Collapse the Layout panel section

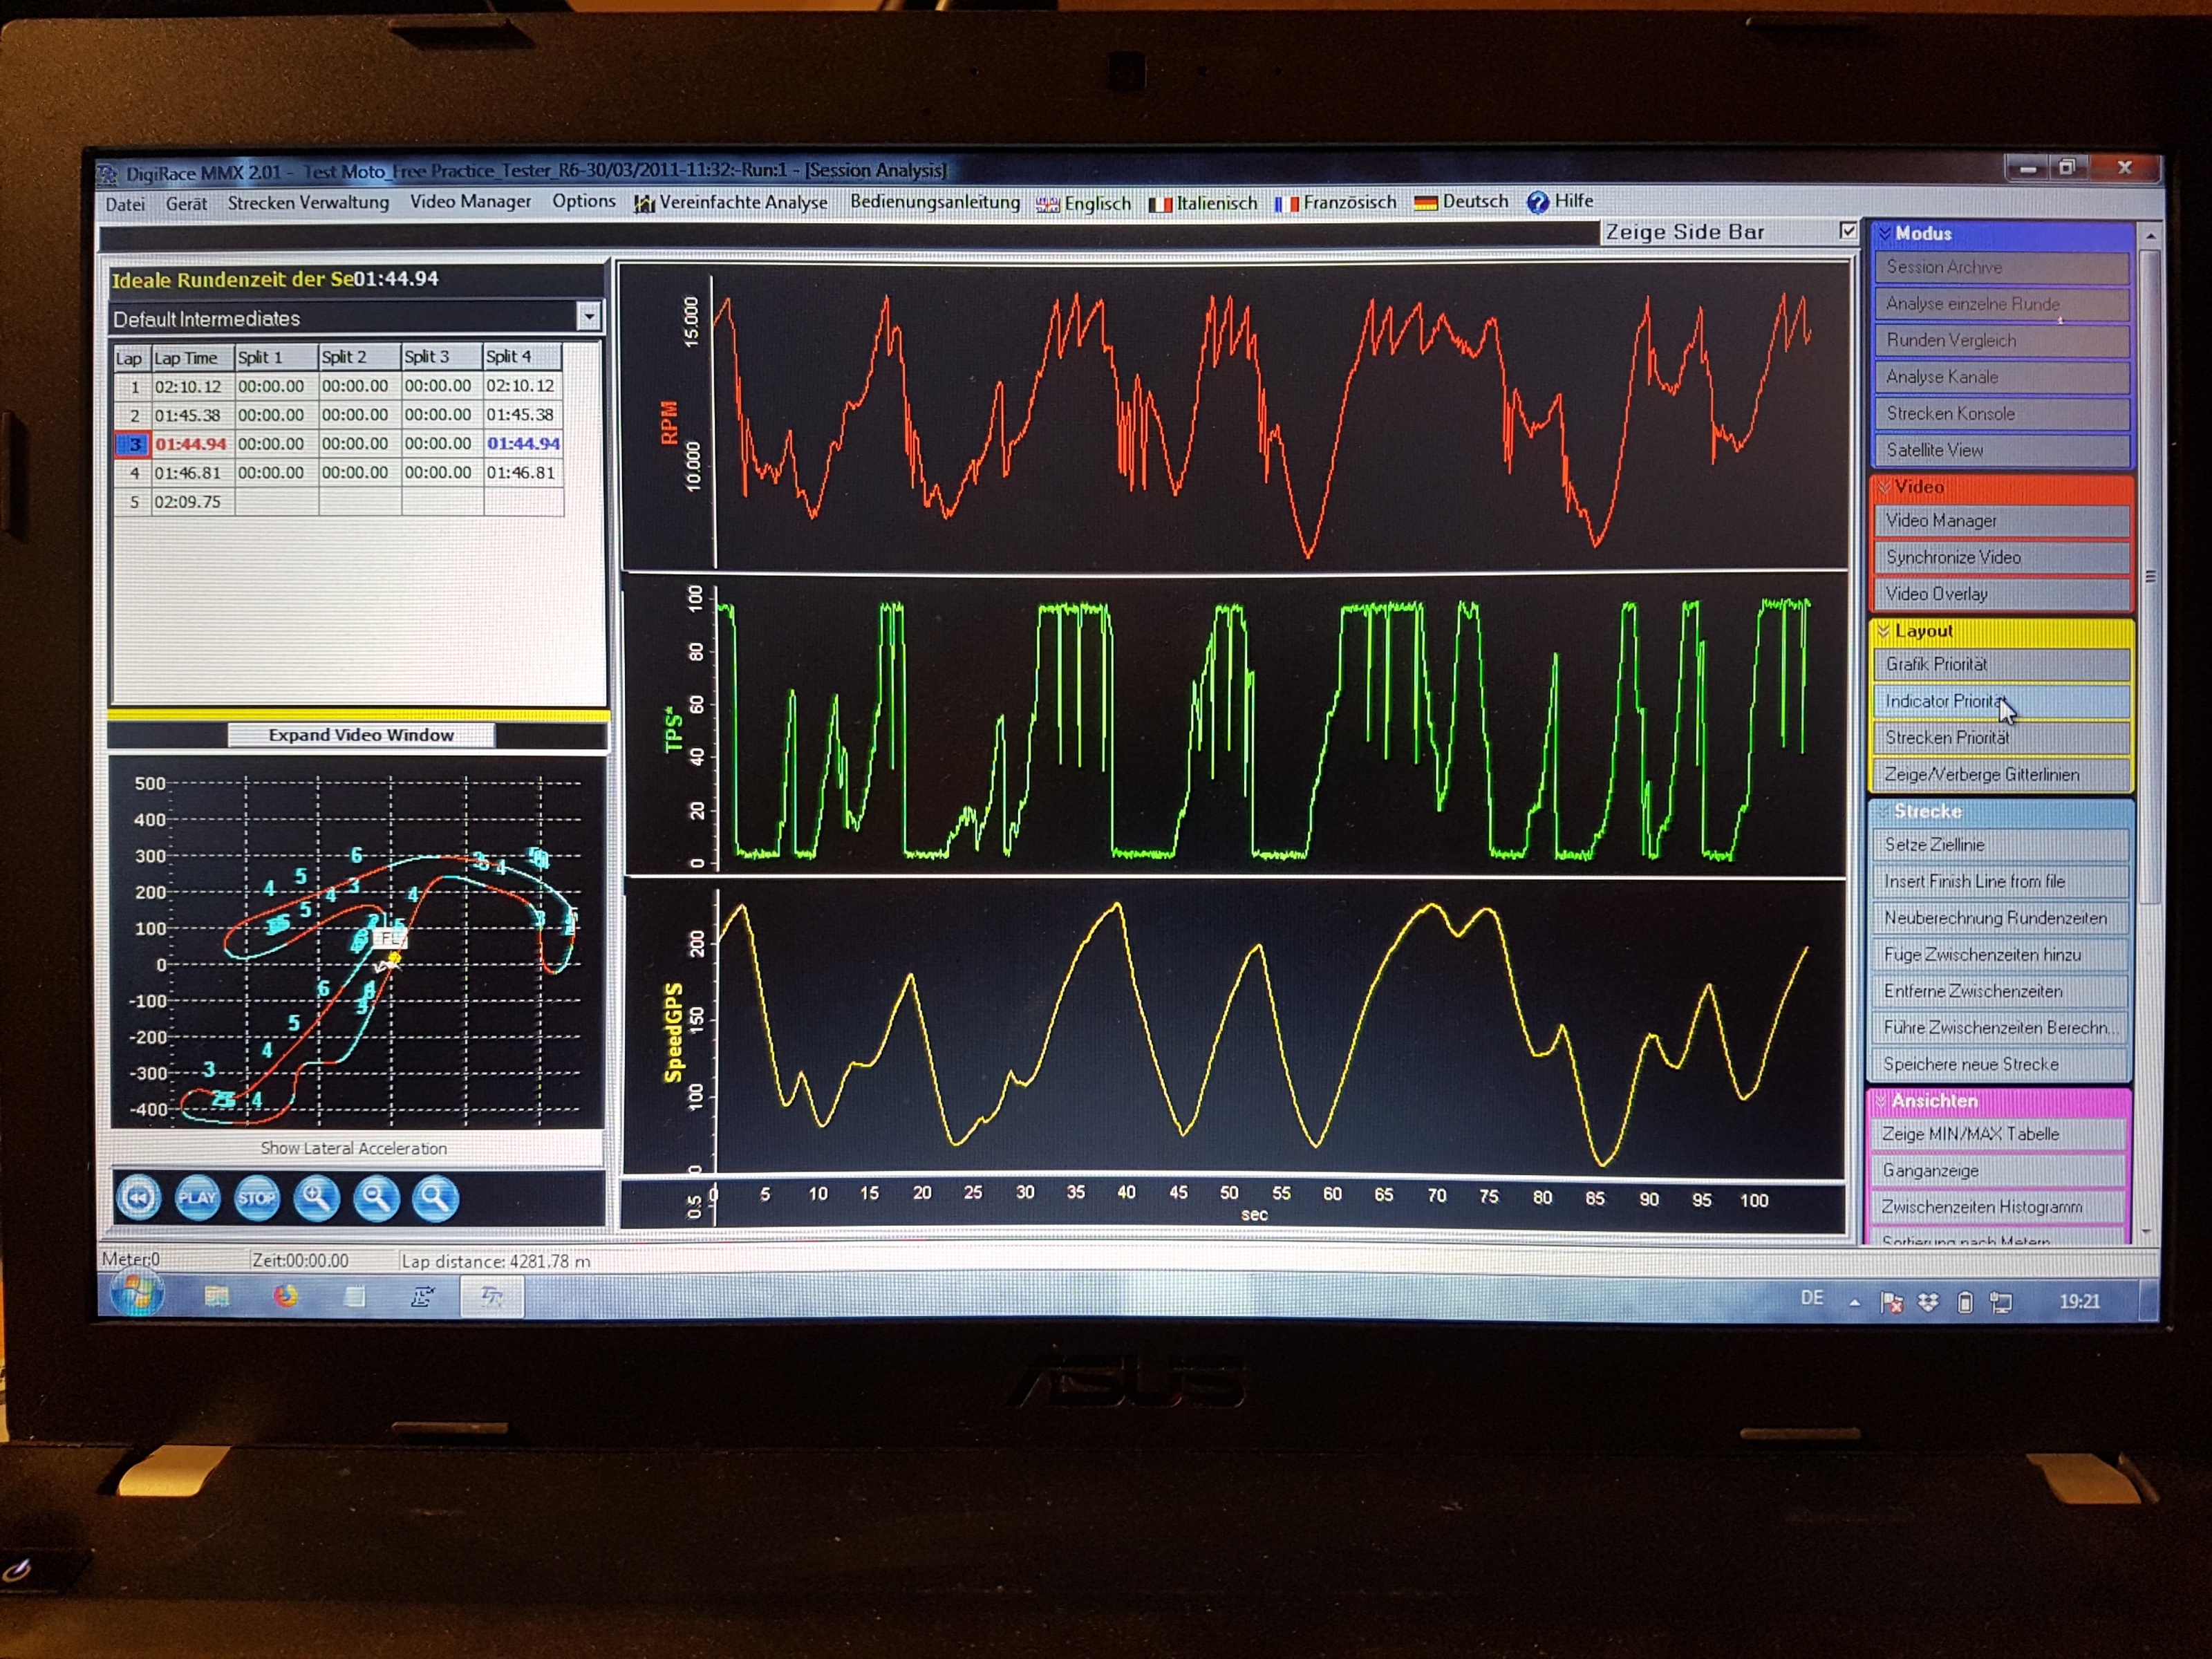[x=1884, y=630]
